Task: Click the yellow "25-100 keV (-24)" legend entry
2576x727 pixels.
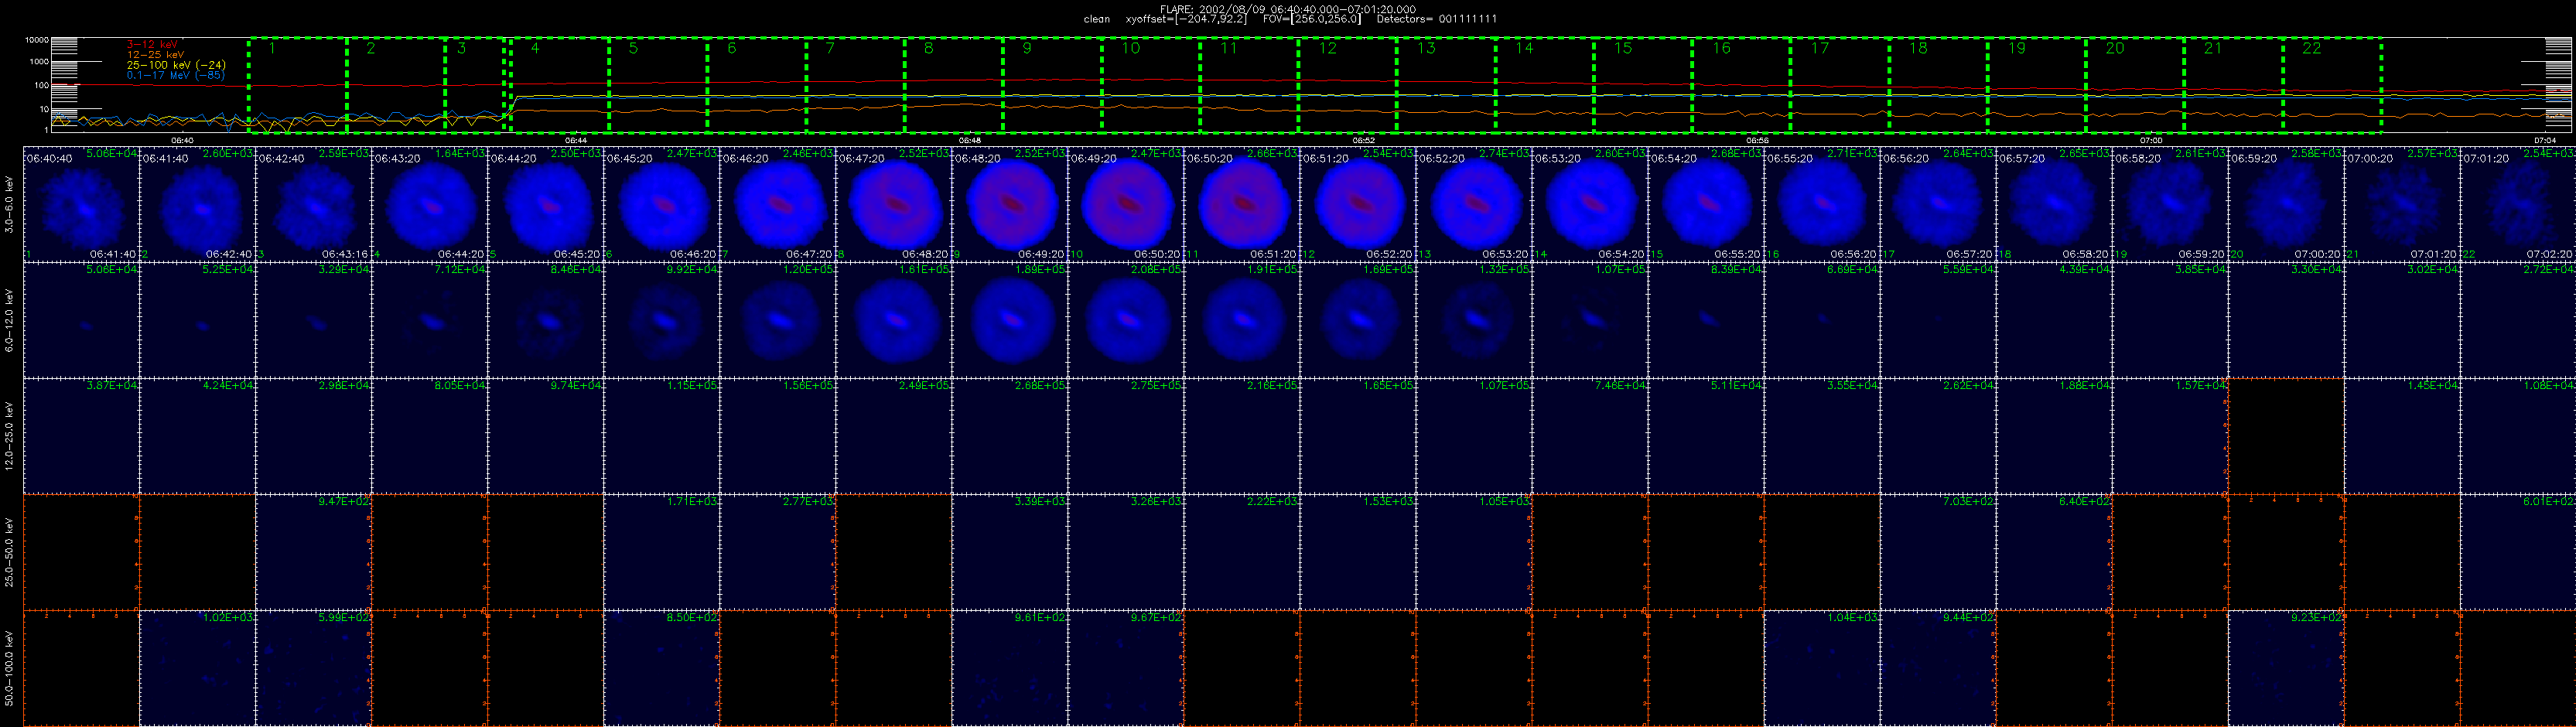Action: tap(176, 65)
